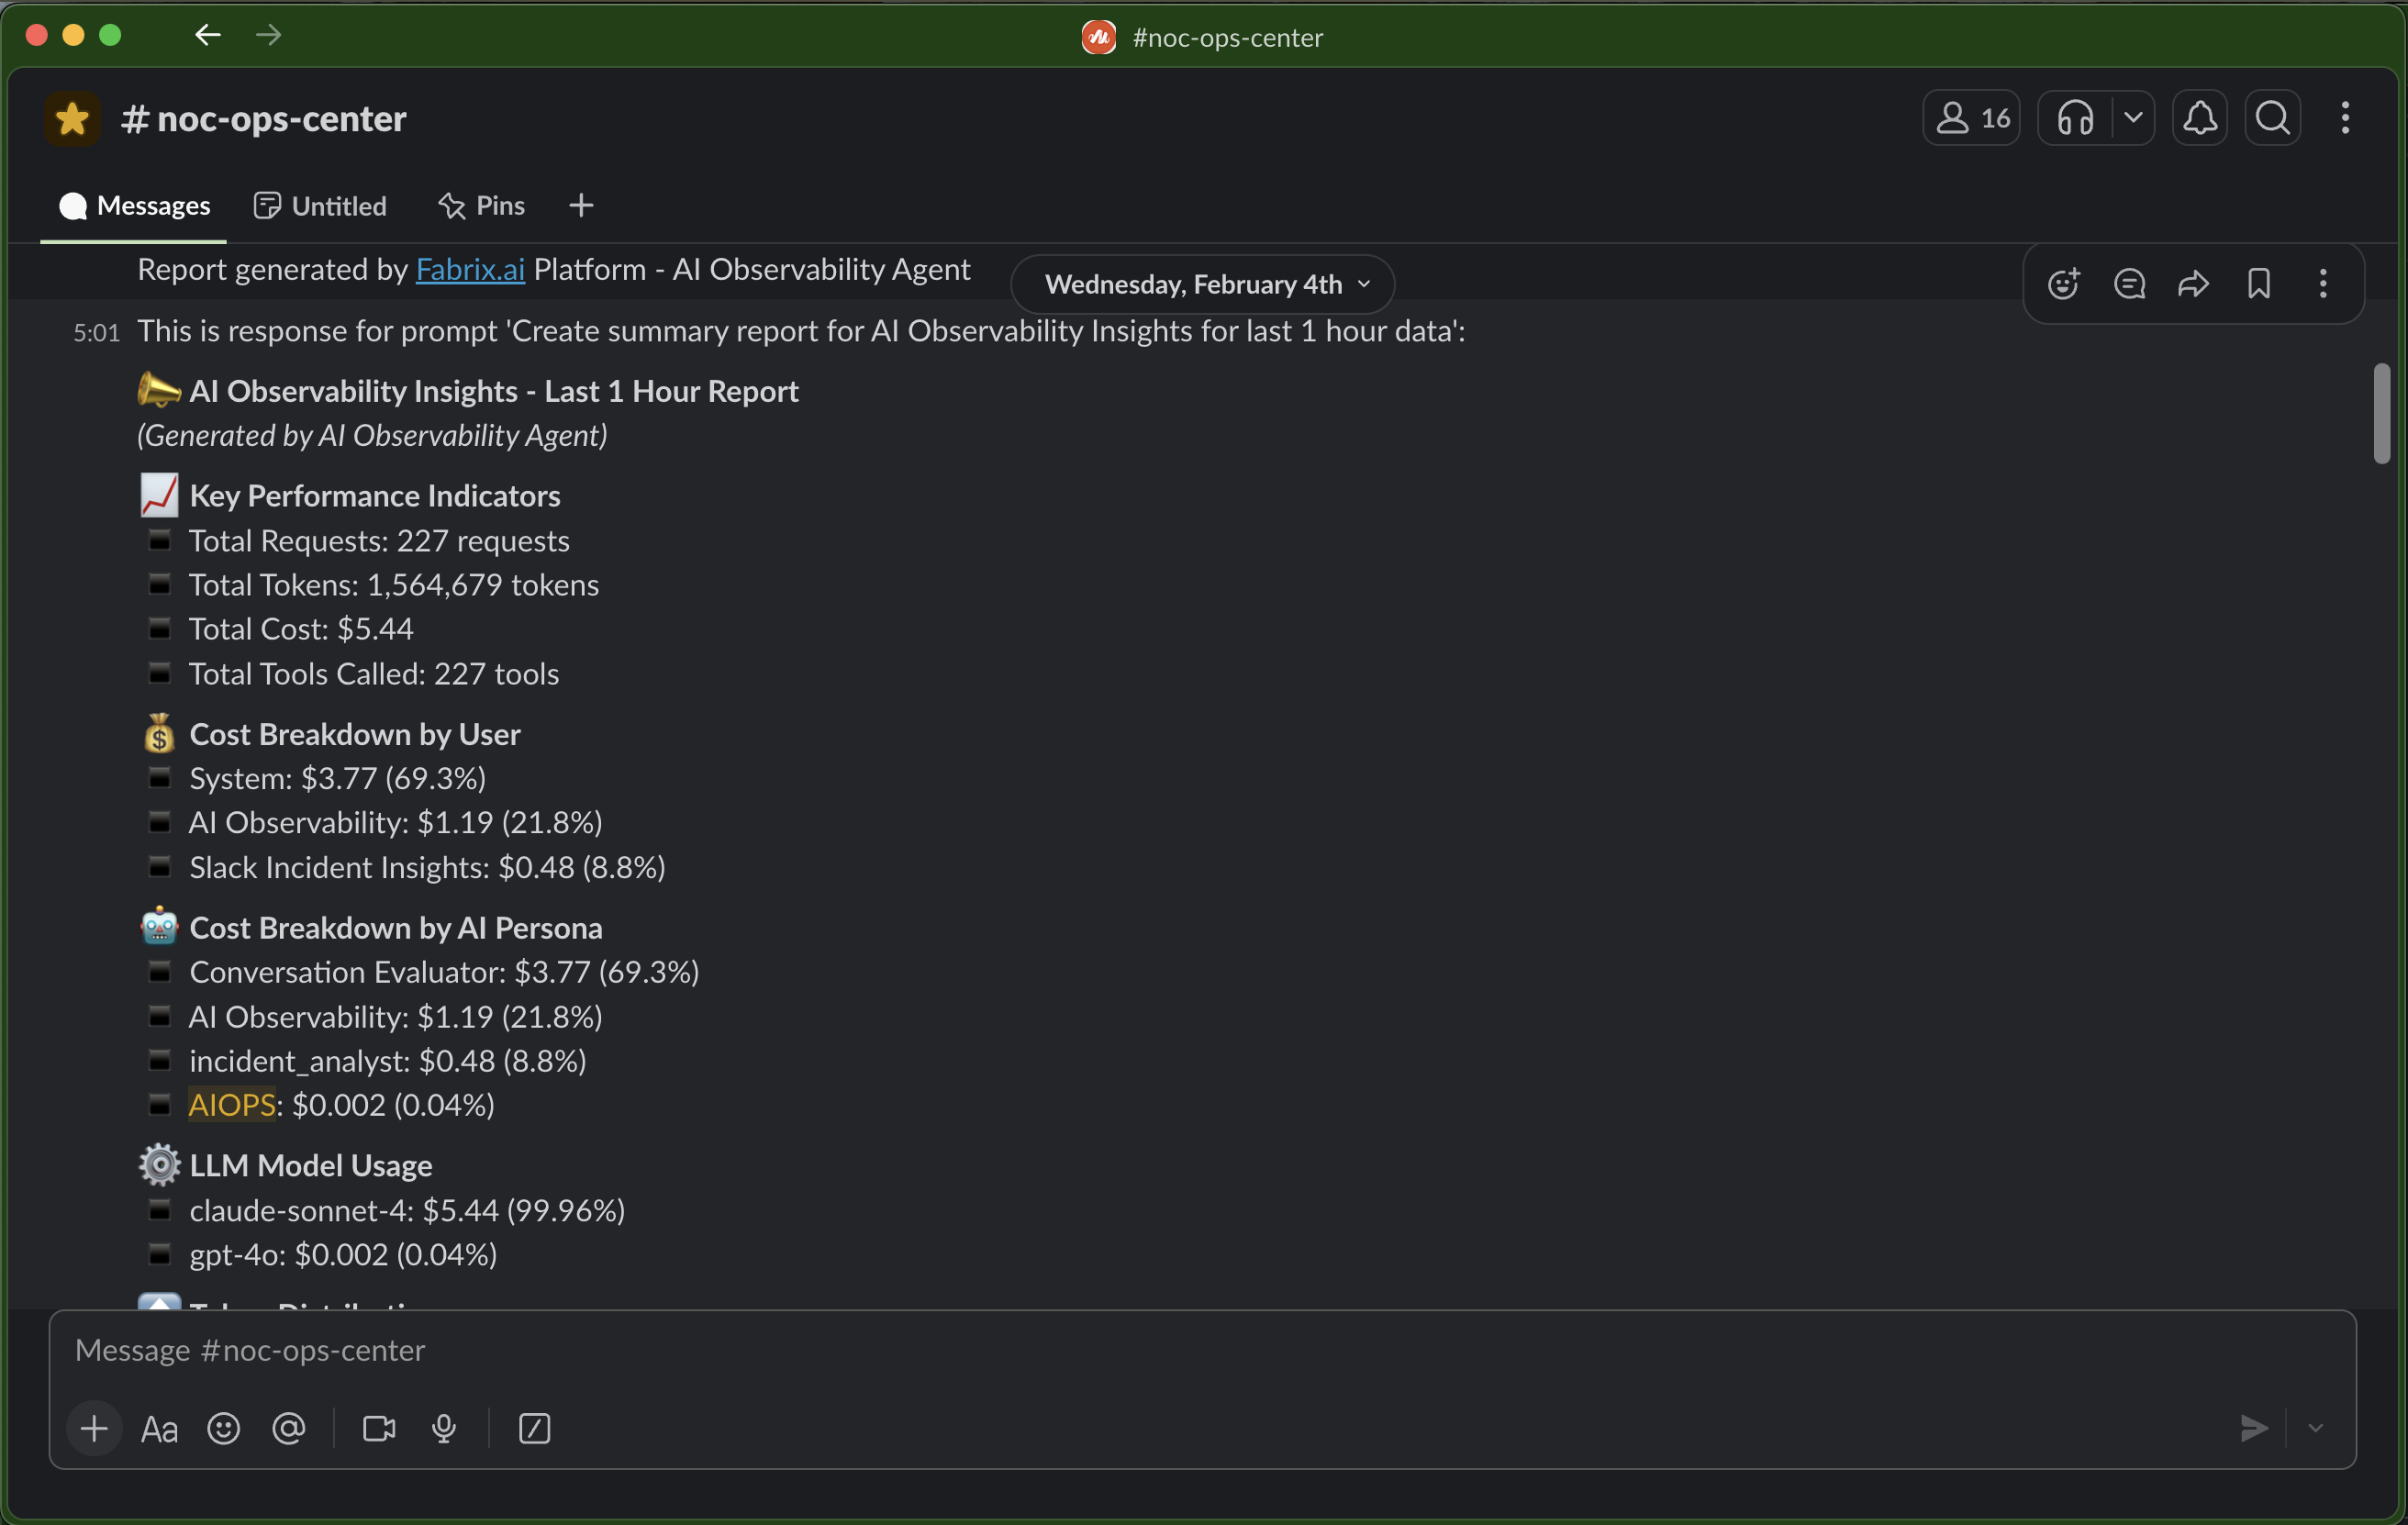Open the Untitled canvas tab
The height and width of the screenshot is (1525, 2408).
[x=321, y=206]
